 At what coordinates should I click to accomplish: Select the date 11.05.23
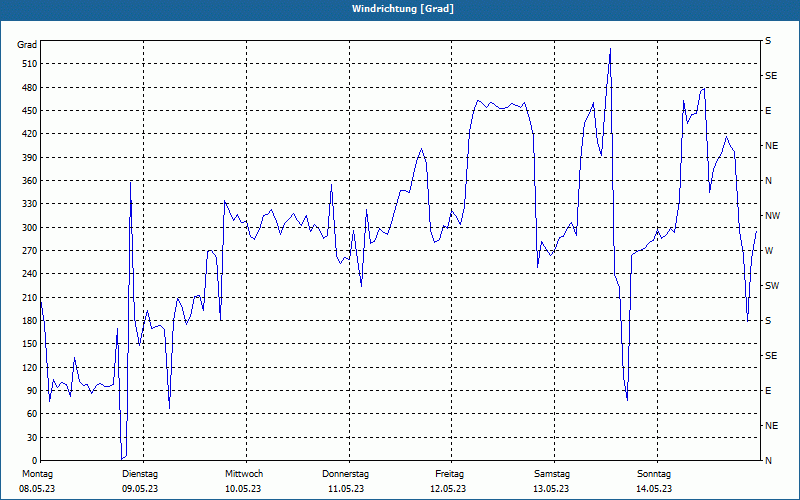pos(346,489)
